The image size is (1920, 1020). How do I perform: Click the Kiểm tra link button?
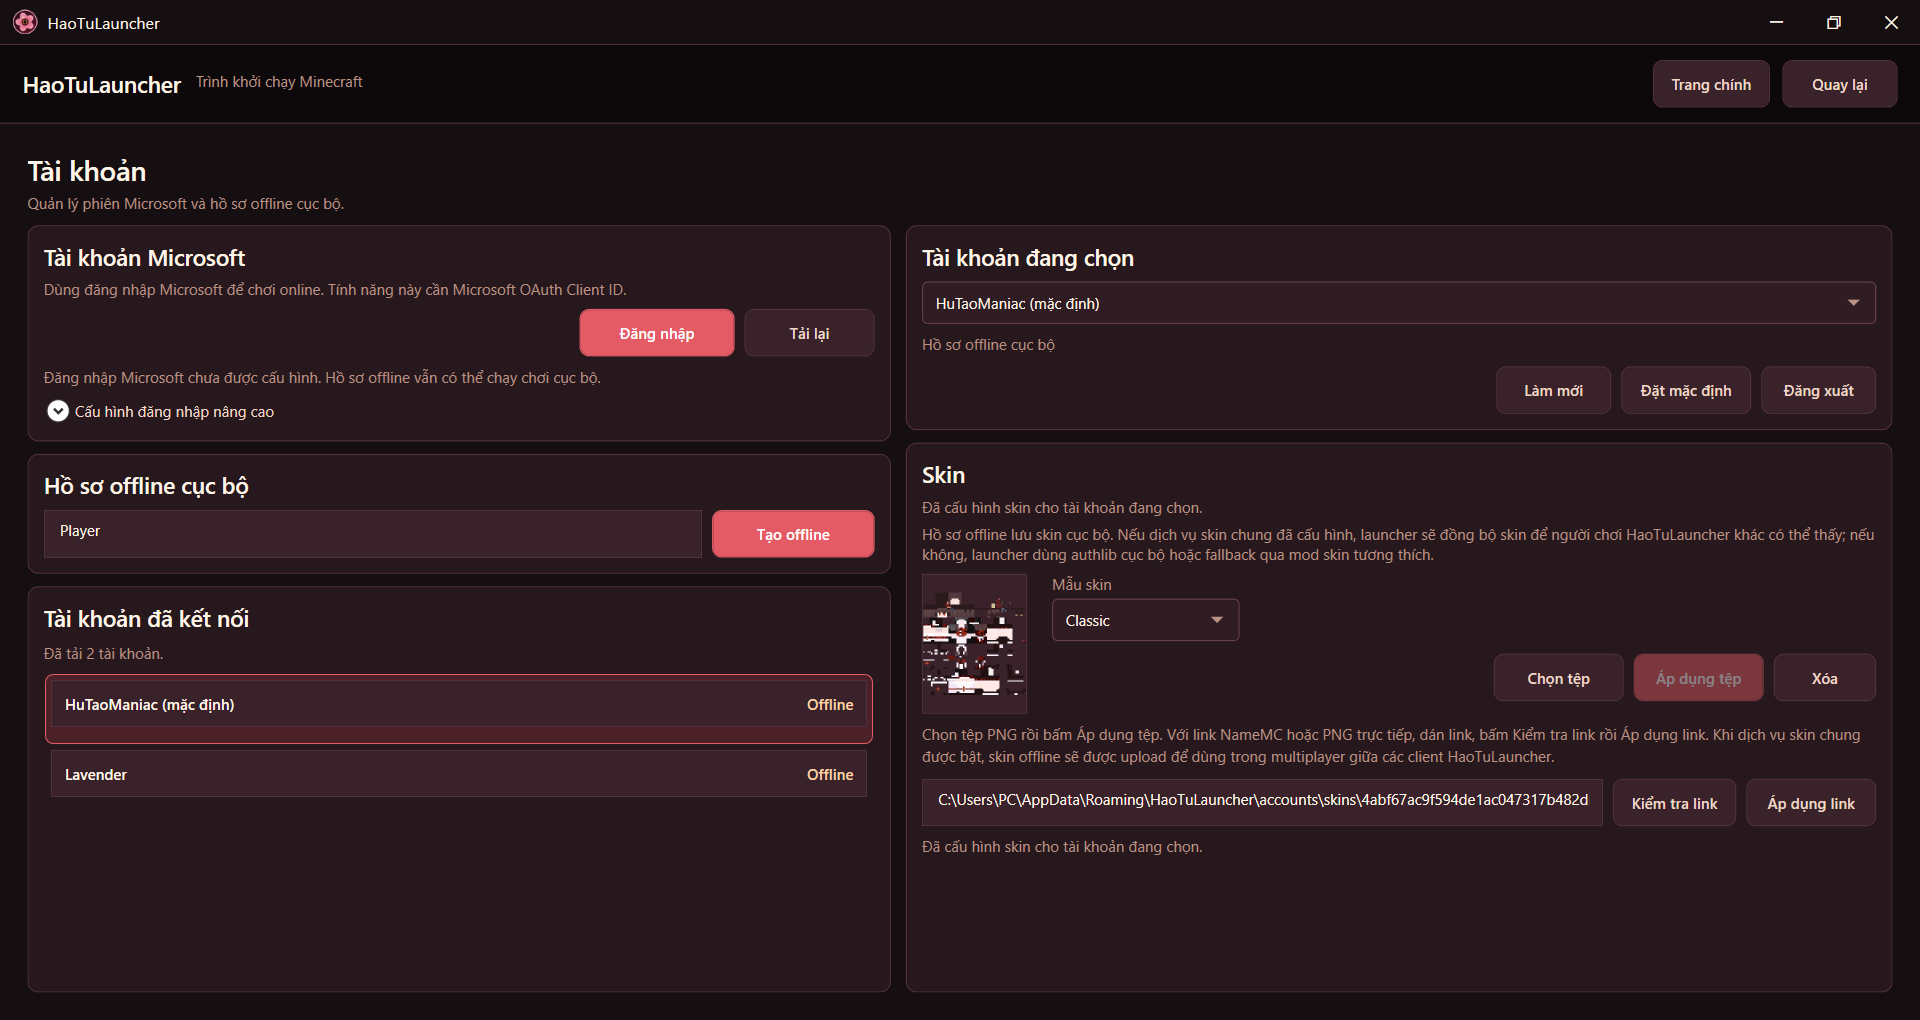click(x=1674, y=803)
